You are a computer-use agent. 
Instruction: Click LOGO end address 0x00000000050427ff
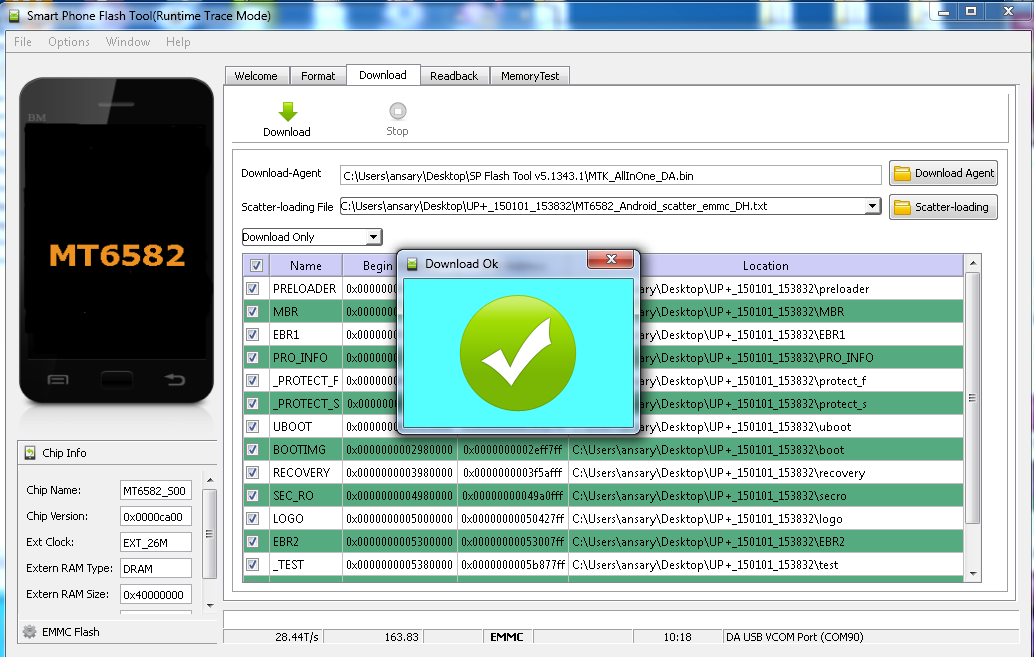(x=512, y=519)
